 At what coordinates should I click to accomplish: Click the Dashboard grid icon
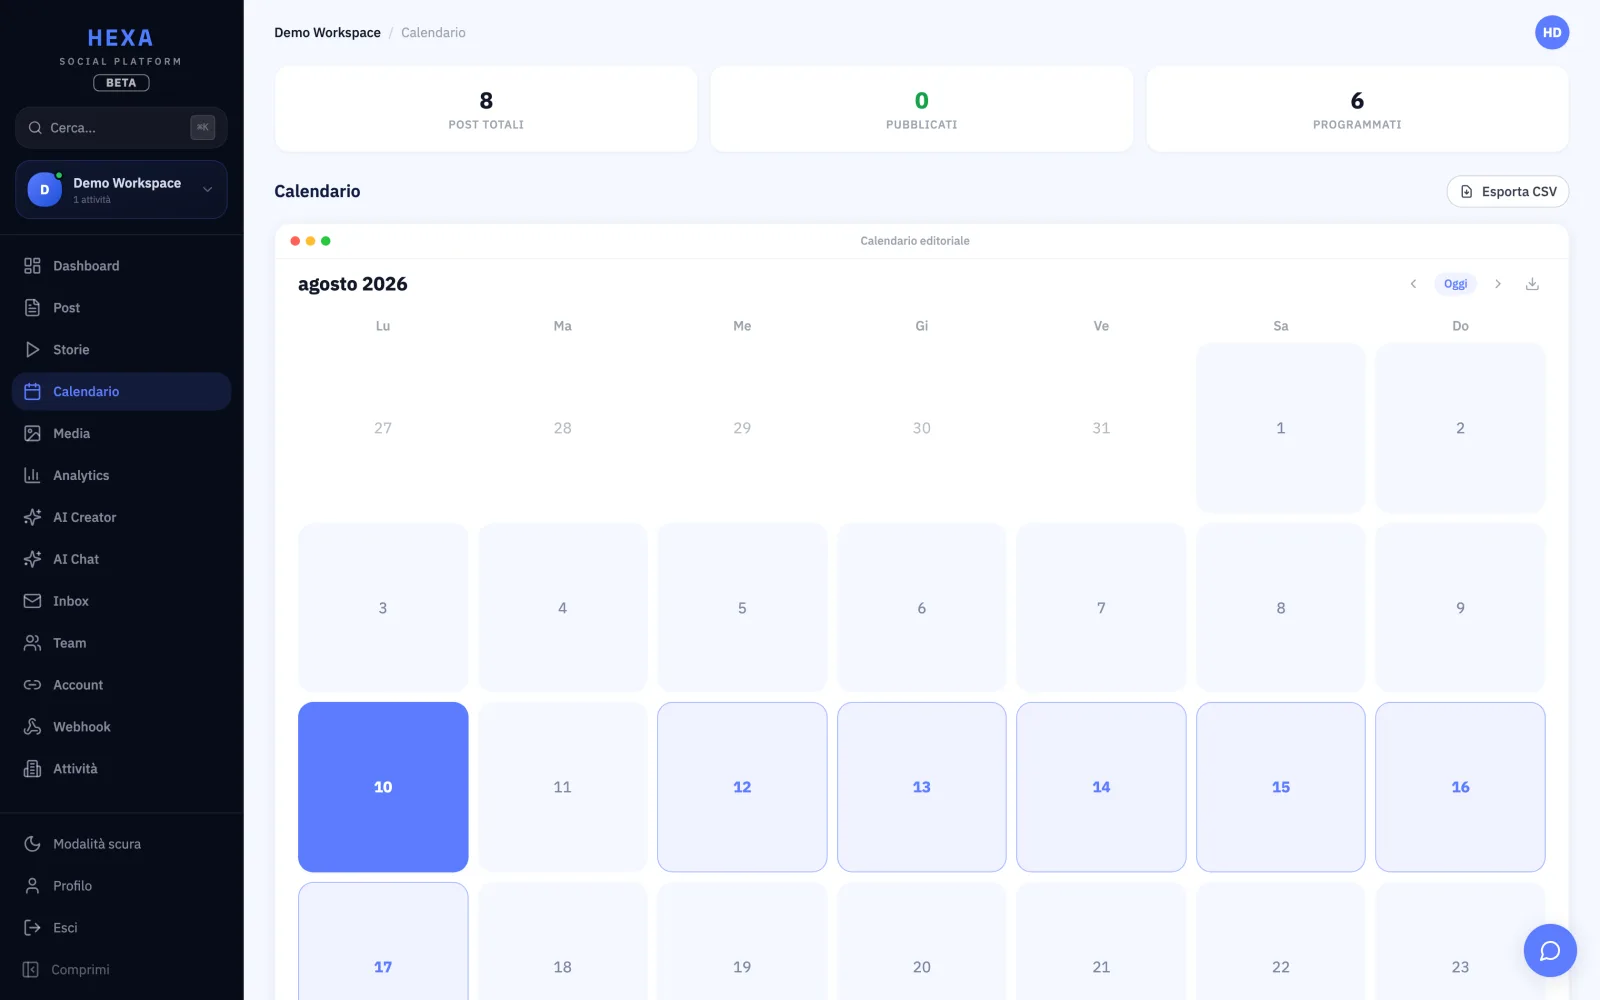tap(32, 266)
